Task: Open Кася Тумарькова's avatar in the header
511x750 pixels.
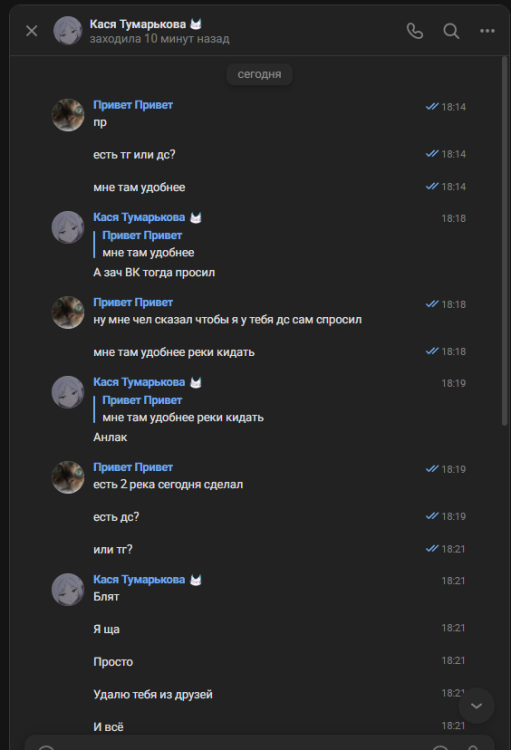Action: click(67, 31)
